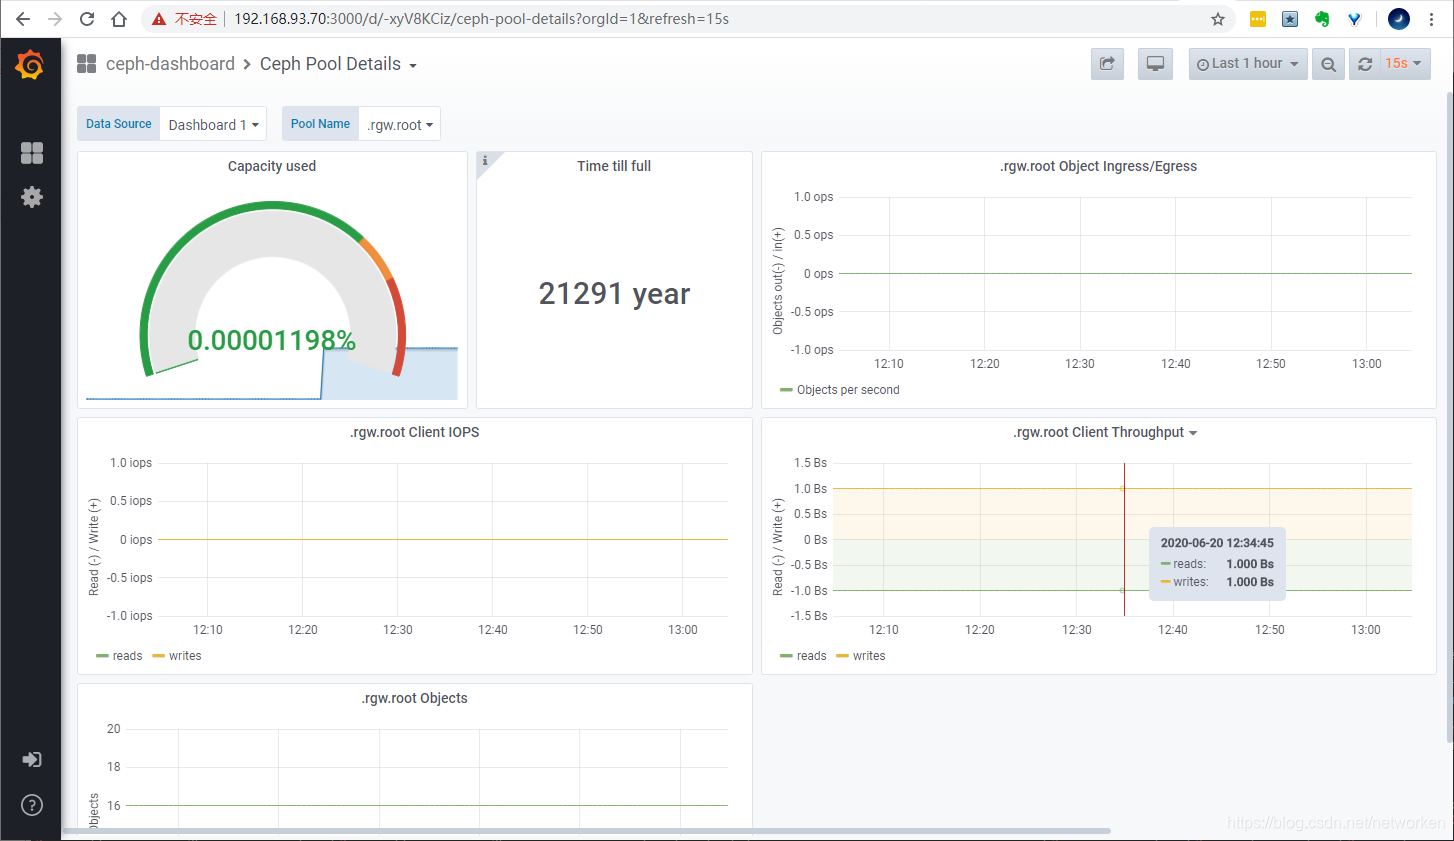
Task: Open the Pool Name .rgw.root dropdown
Action: [x=399, y=124]
